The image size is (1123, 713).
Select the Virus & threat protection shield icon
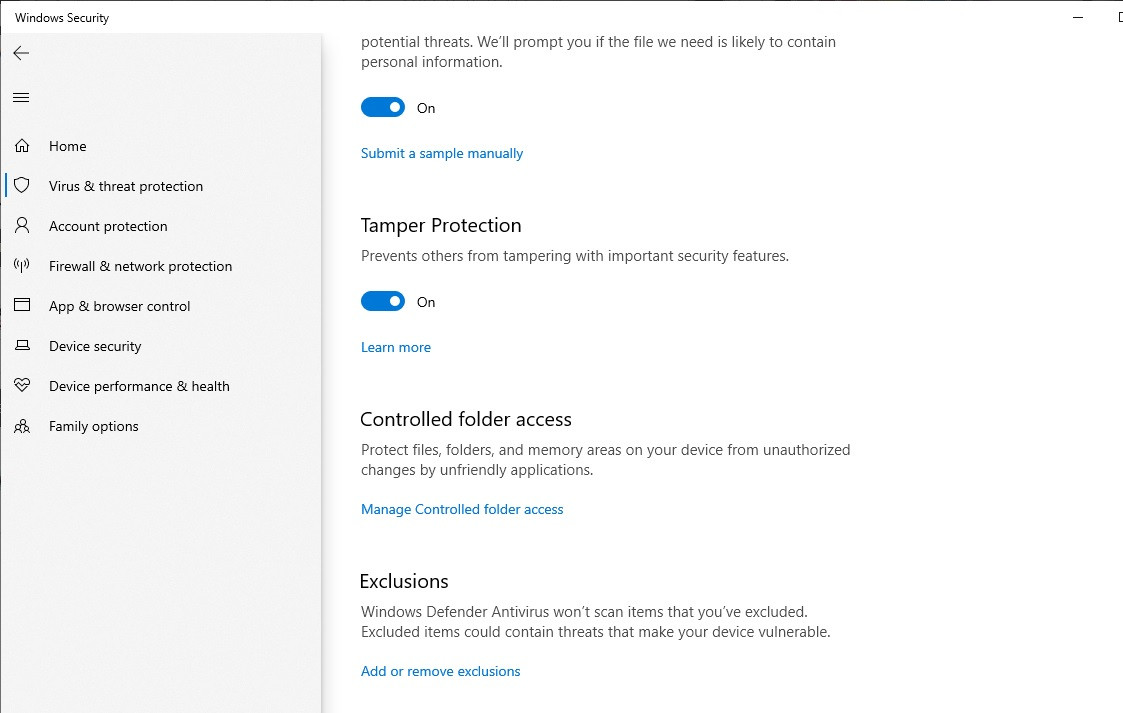[22, 185]
